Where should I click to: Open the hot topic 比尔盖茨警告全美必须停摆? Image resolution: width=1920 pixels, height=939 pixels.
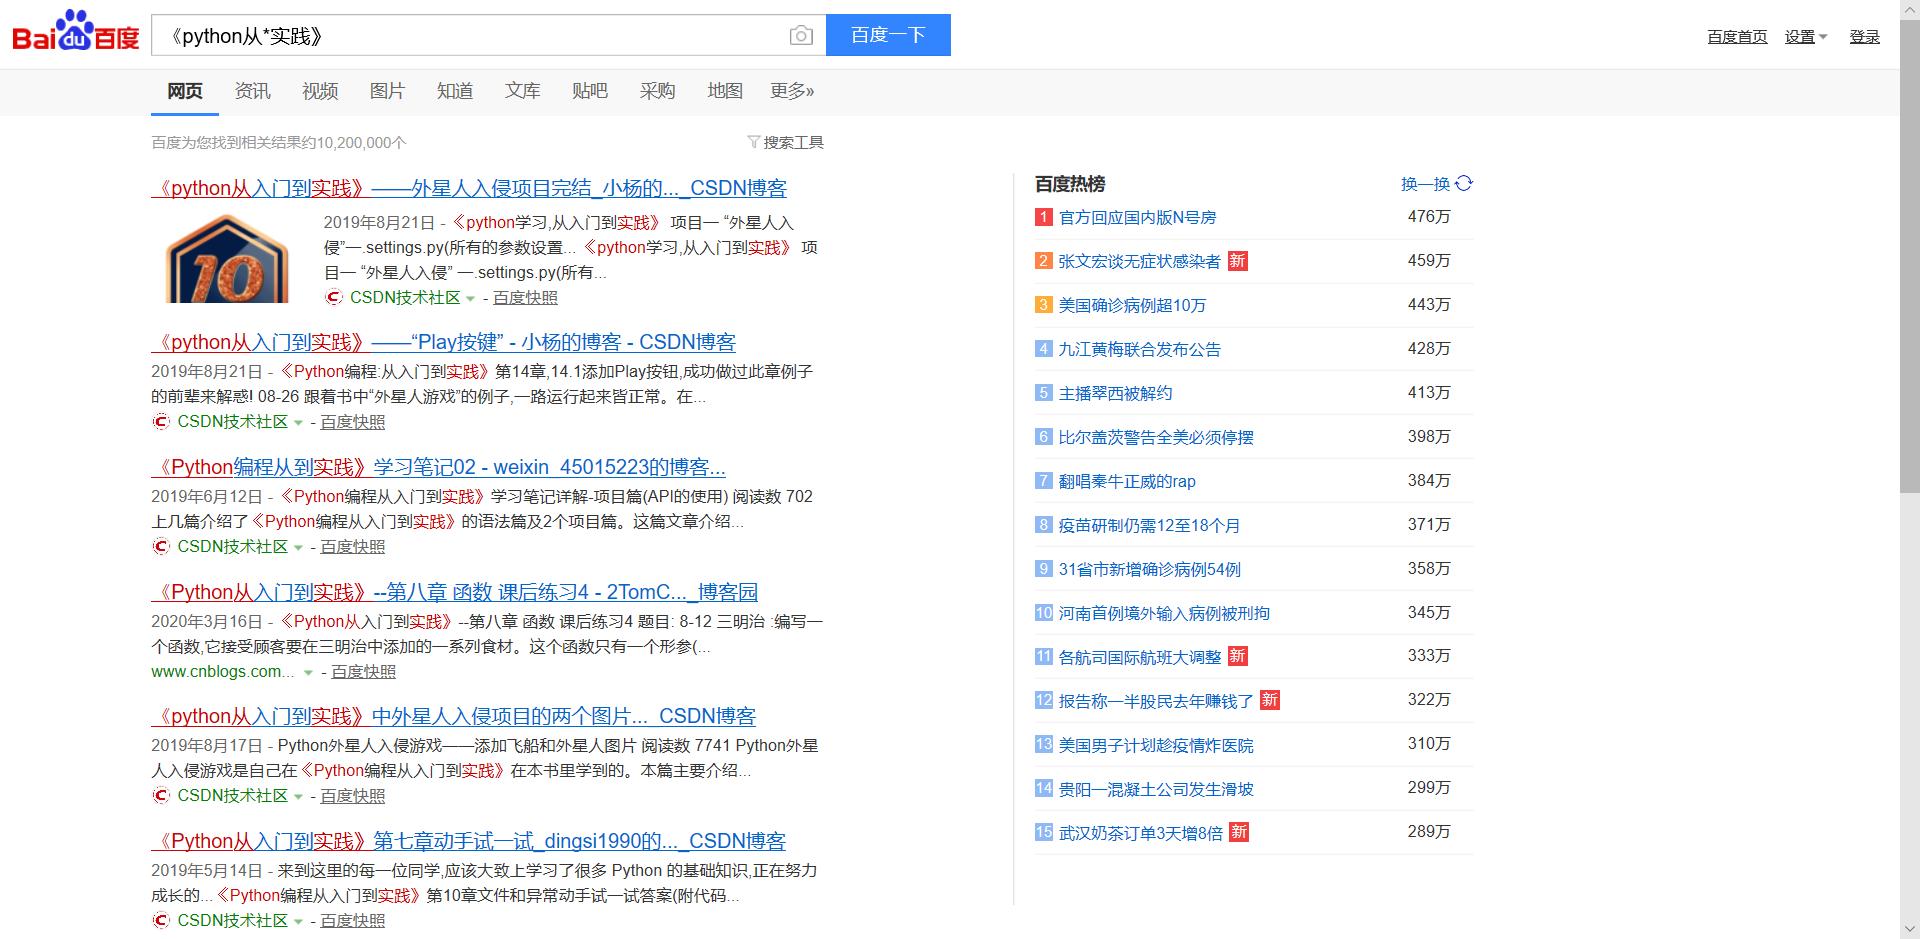[x=1158, y=437]
